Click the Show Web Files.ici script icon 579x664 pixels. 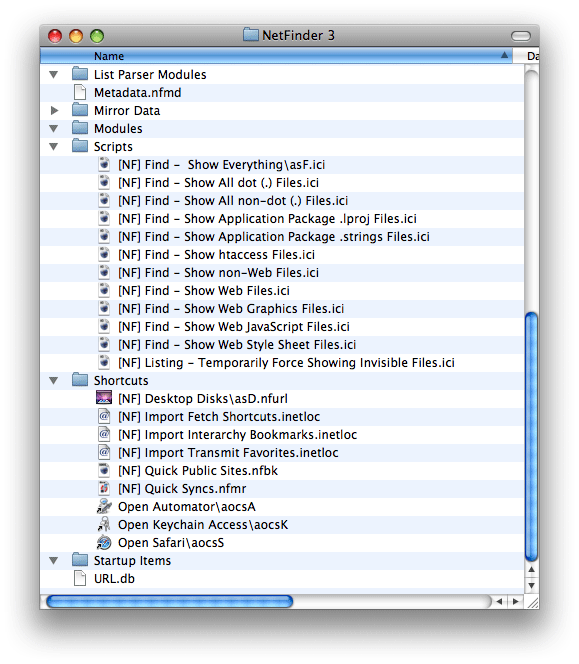(x=104, y=290)
